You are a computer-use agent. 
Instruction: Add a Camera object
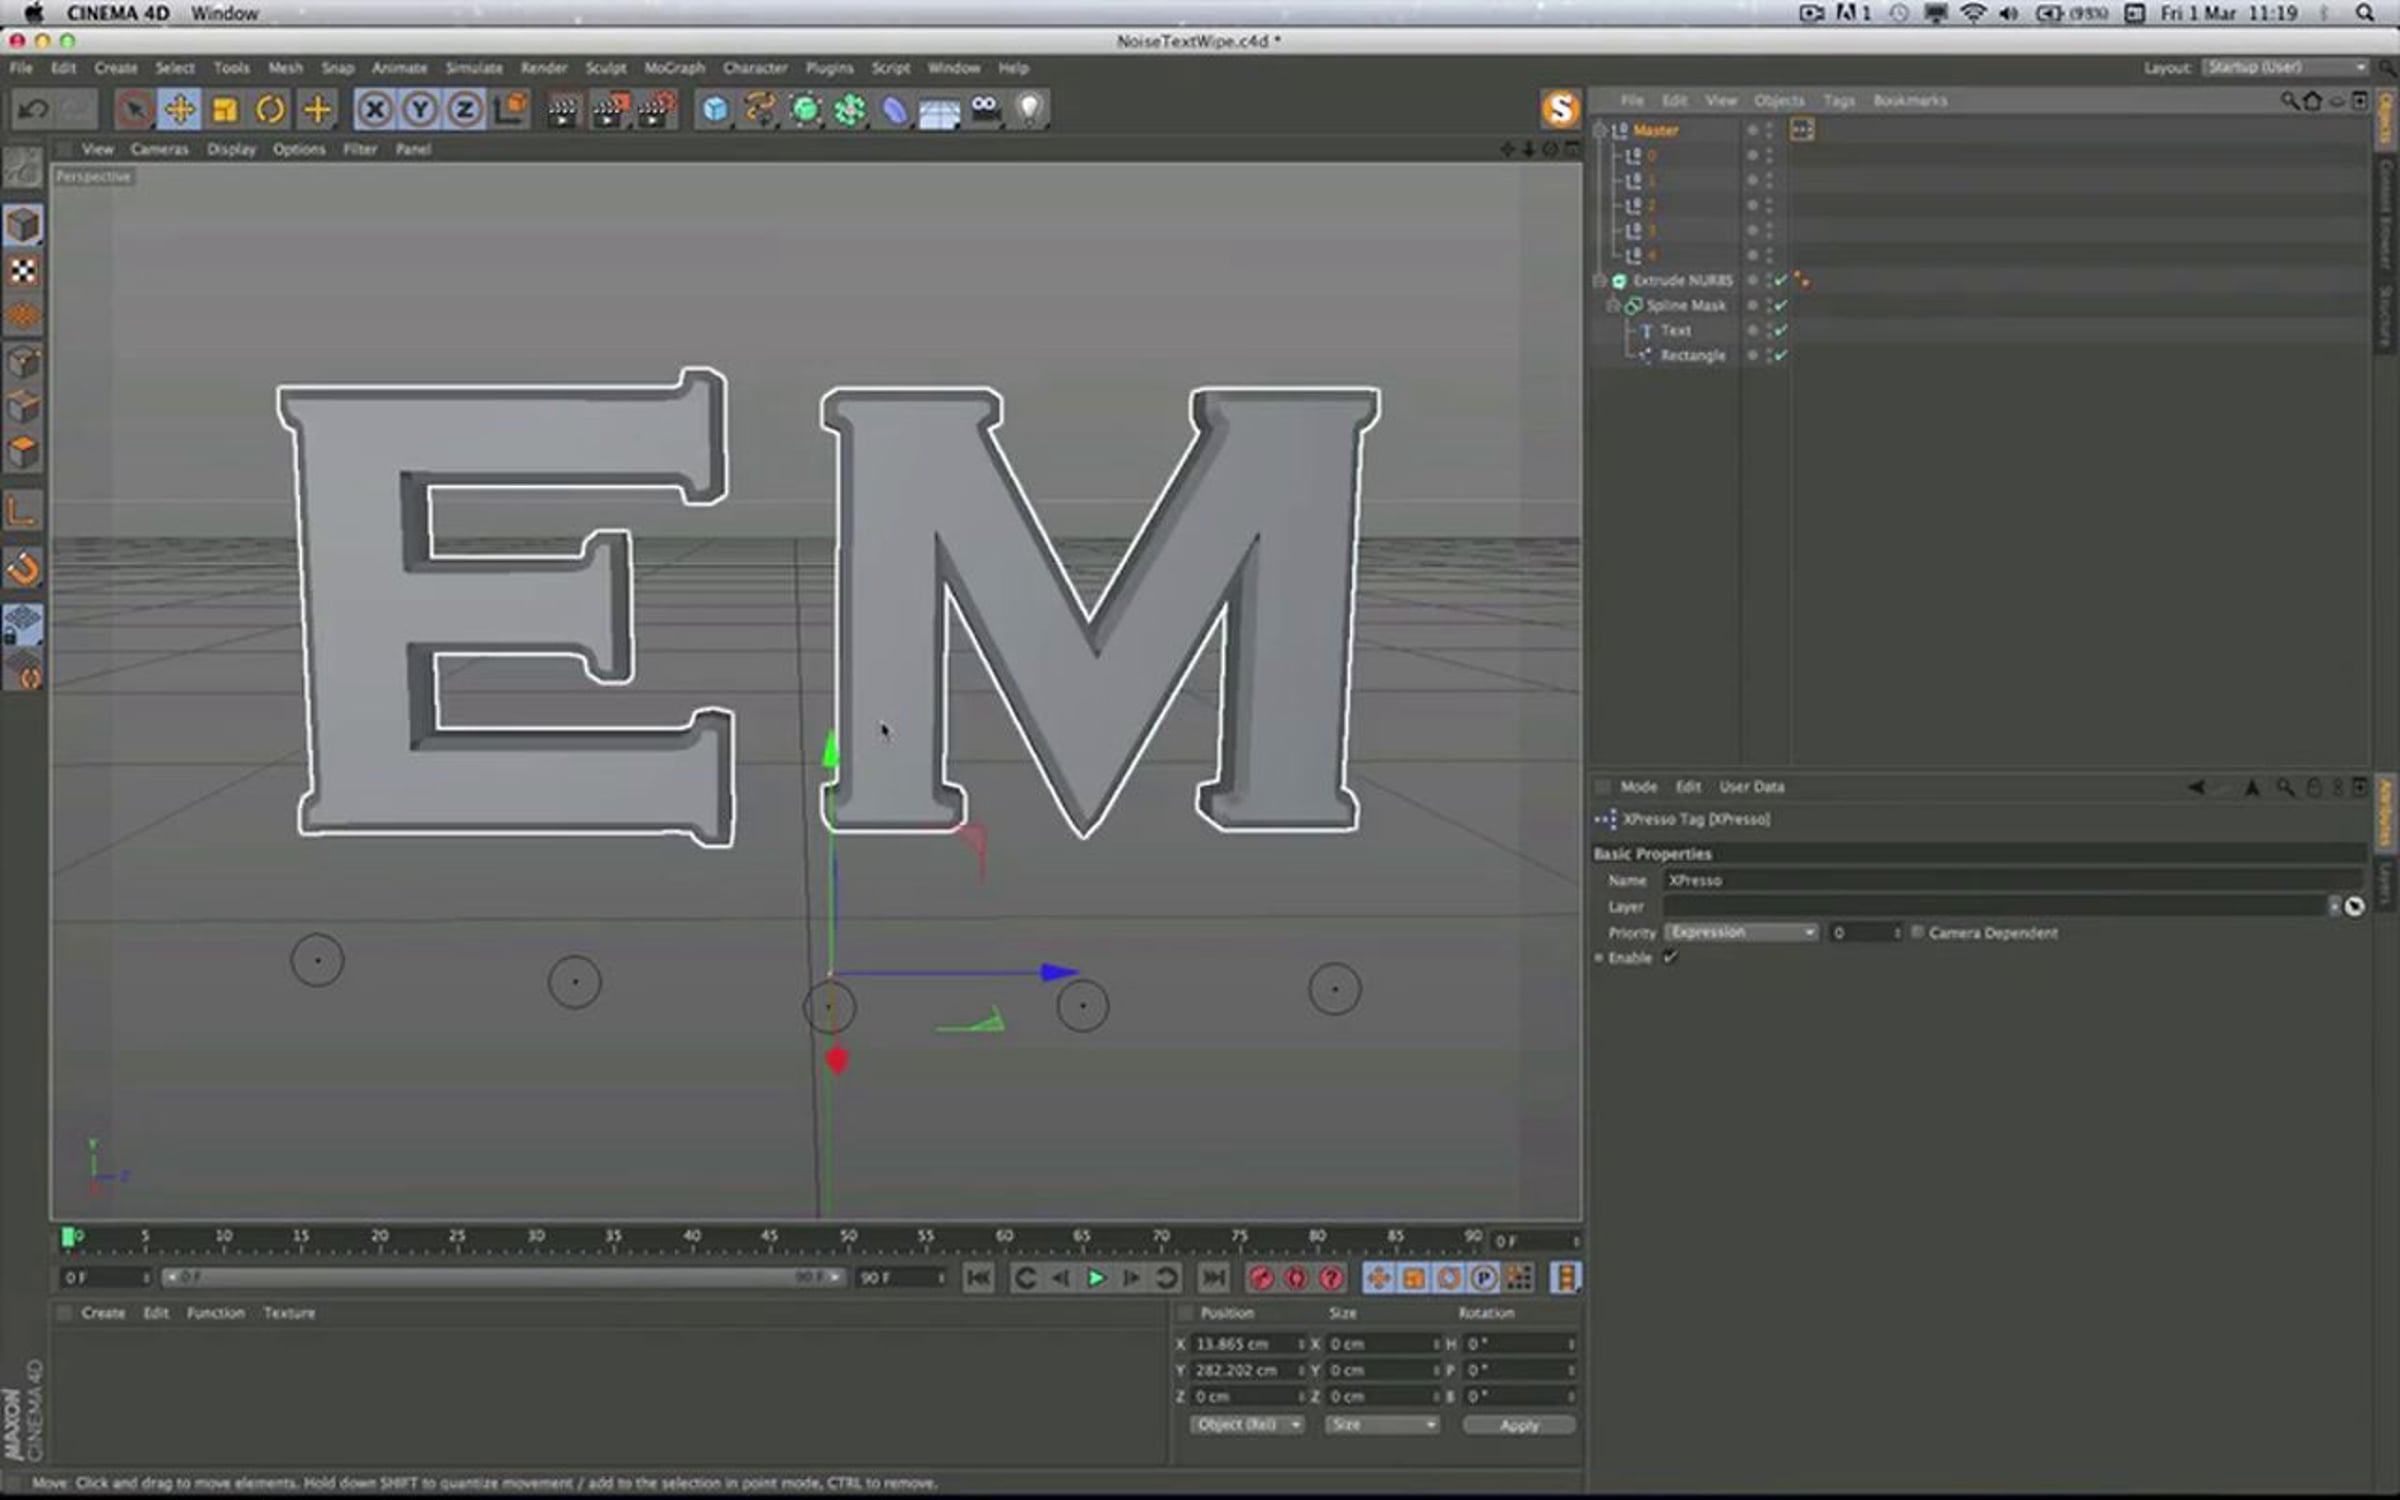pos(986,109)
